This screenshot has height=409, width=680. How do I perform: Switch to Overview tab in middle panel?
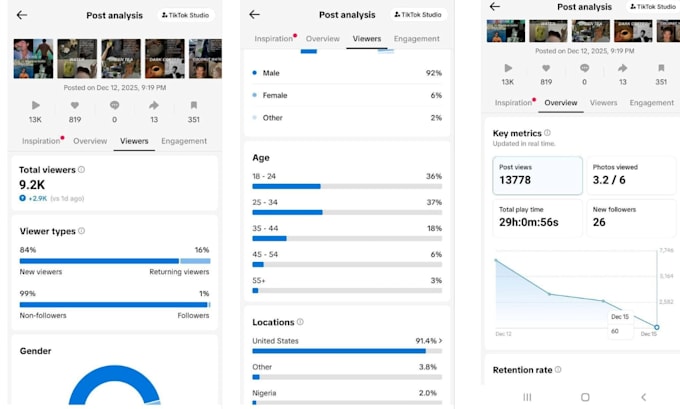click(x=323, y=39)
